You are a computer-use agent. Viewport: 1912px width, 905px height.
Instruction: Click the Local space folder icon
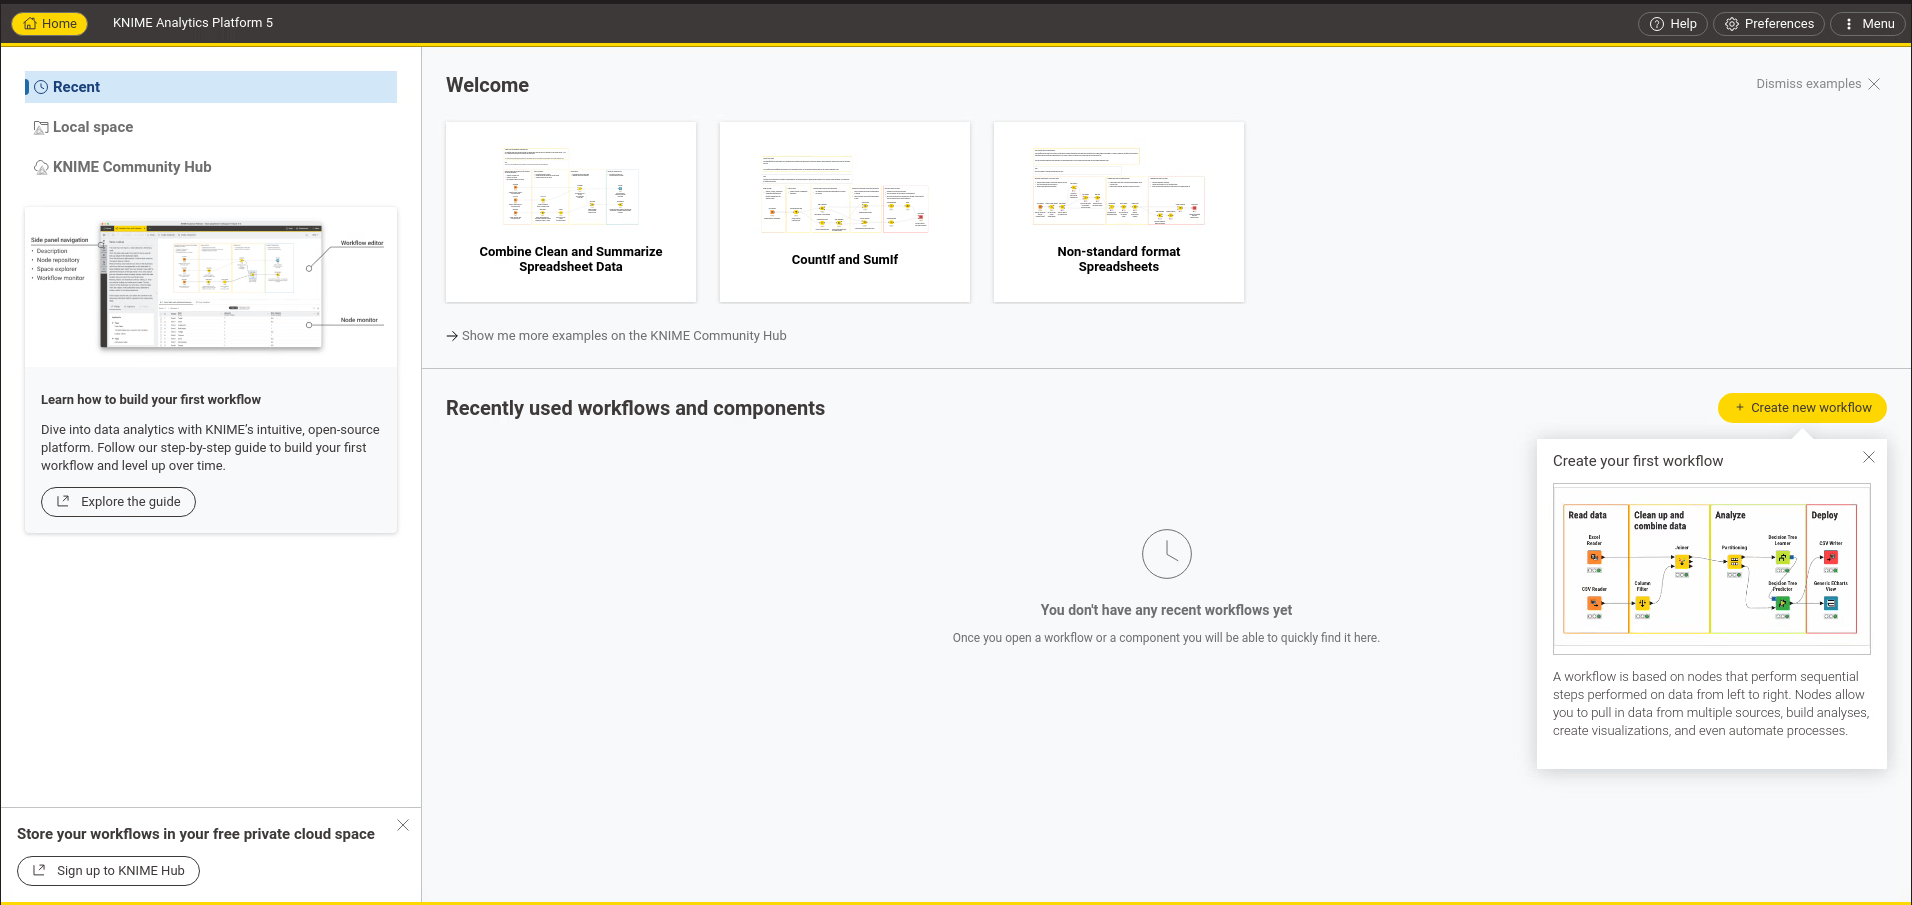[41, 128]
